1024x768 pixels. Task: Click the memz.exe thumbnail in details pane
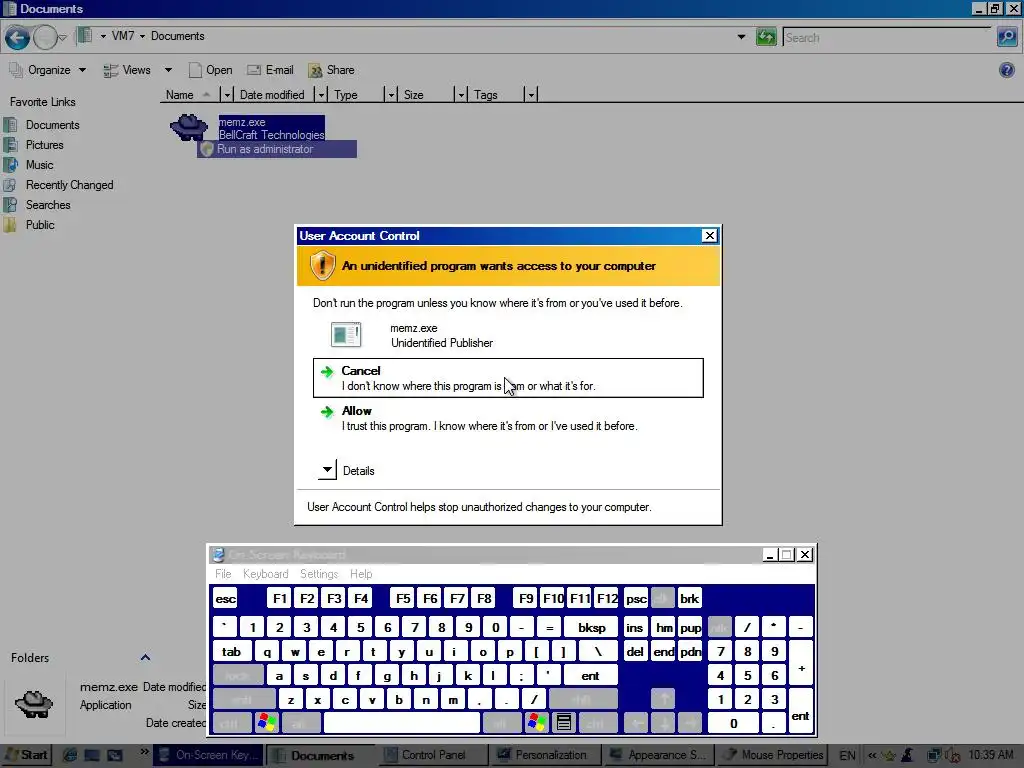(x=34, y=703)
